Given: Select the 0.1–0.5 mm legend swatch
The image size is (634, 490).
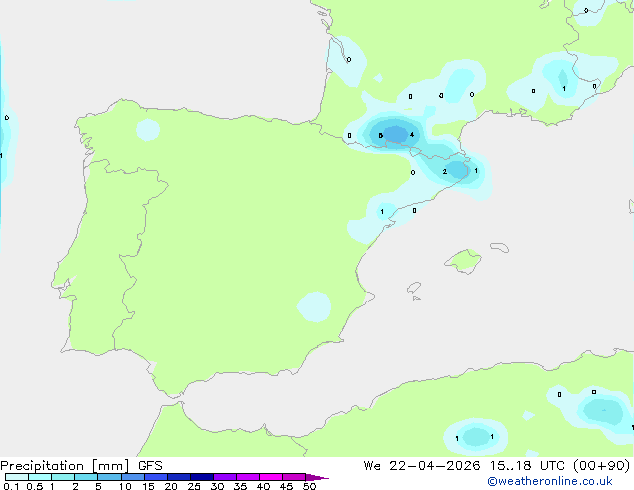Looking at the screenshot, I should click(x=17, y=477).
